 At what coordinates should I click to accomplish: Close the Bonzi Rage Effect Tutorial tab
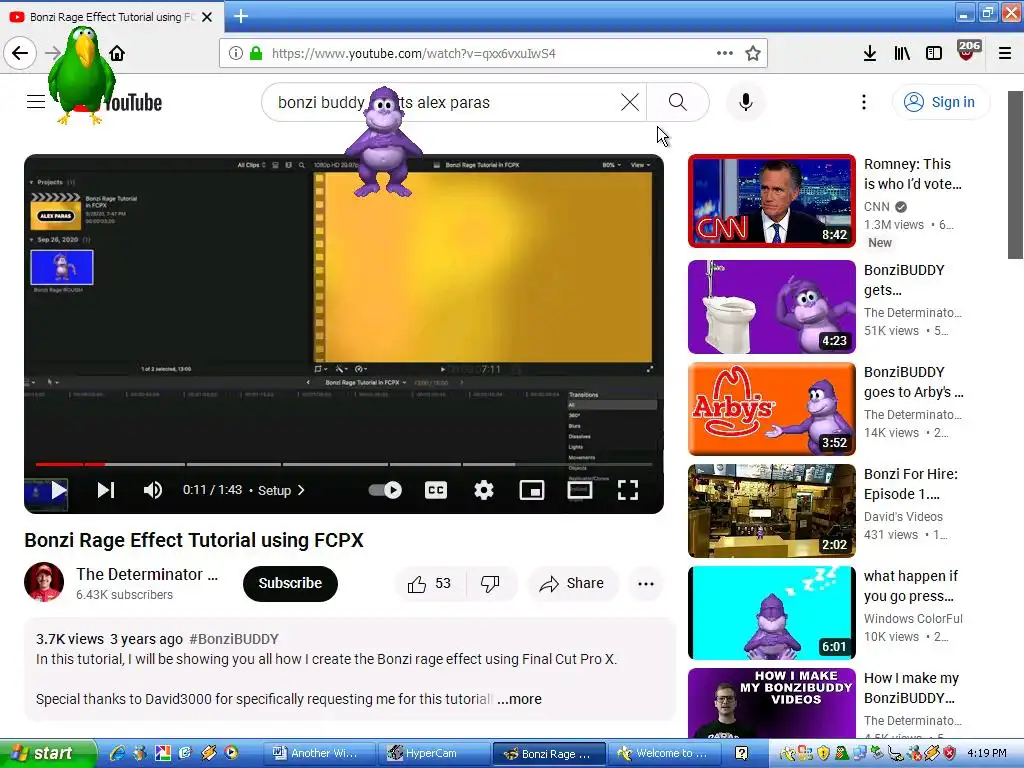click(207, 17)
